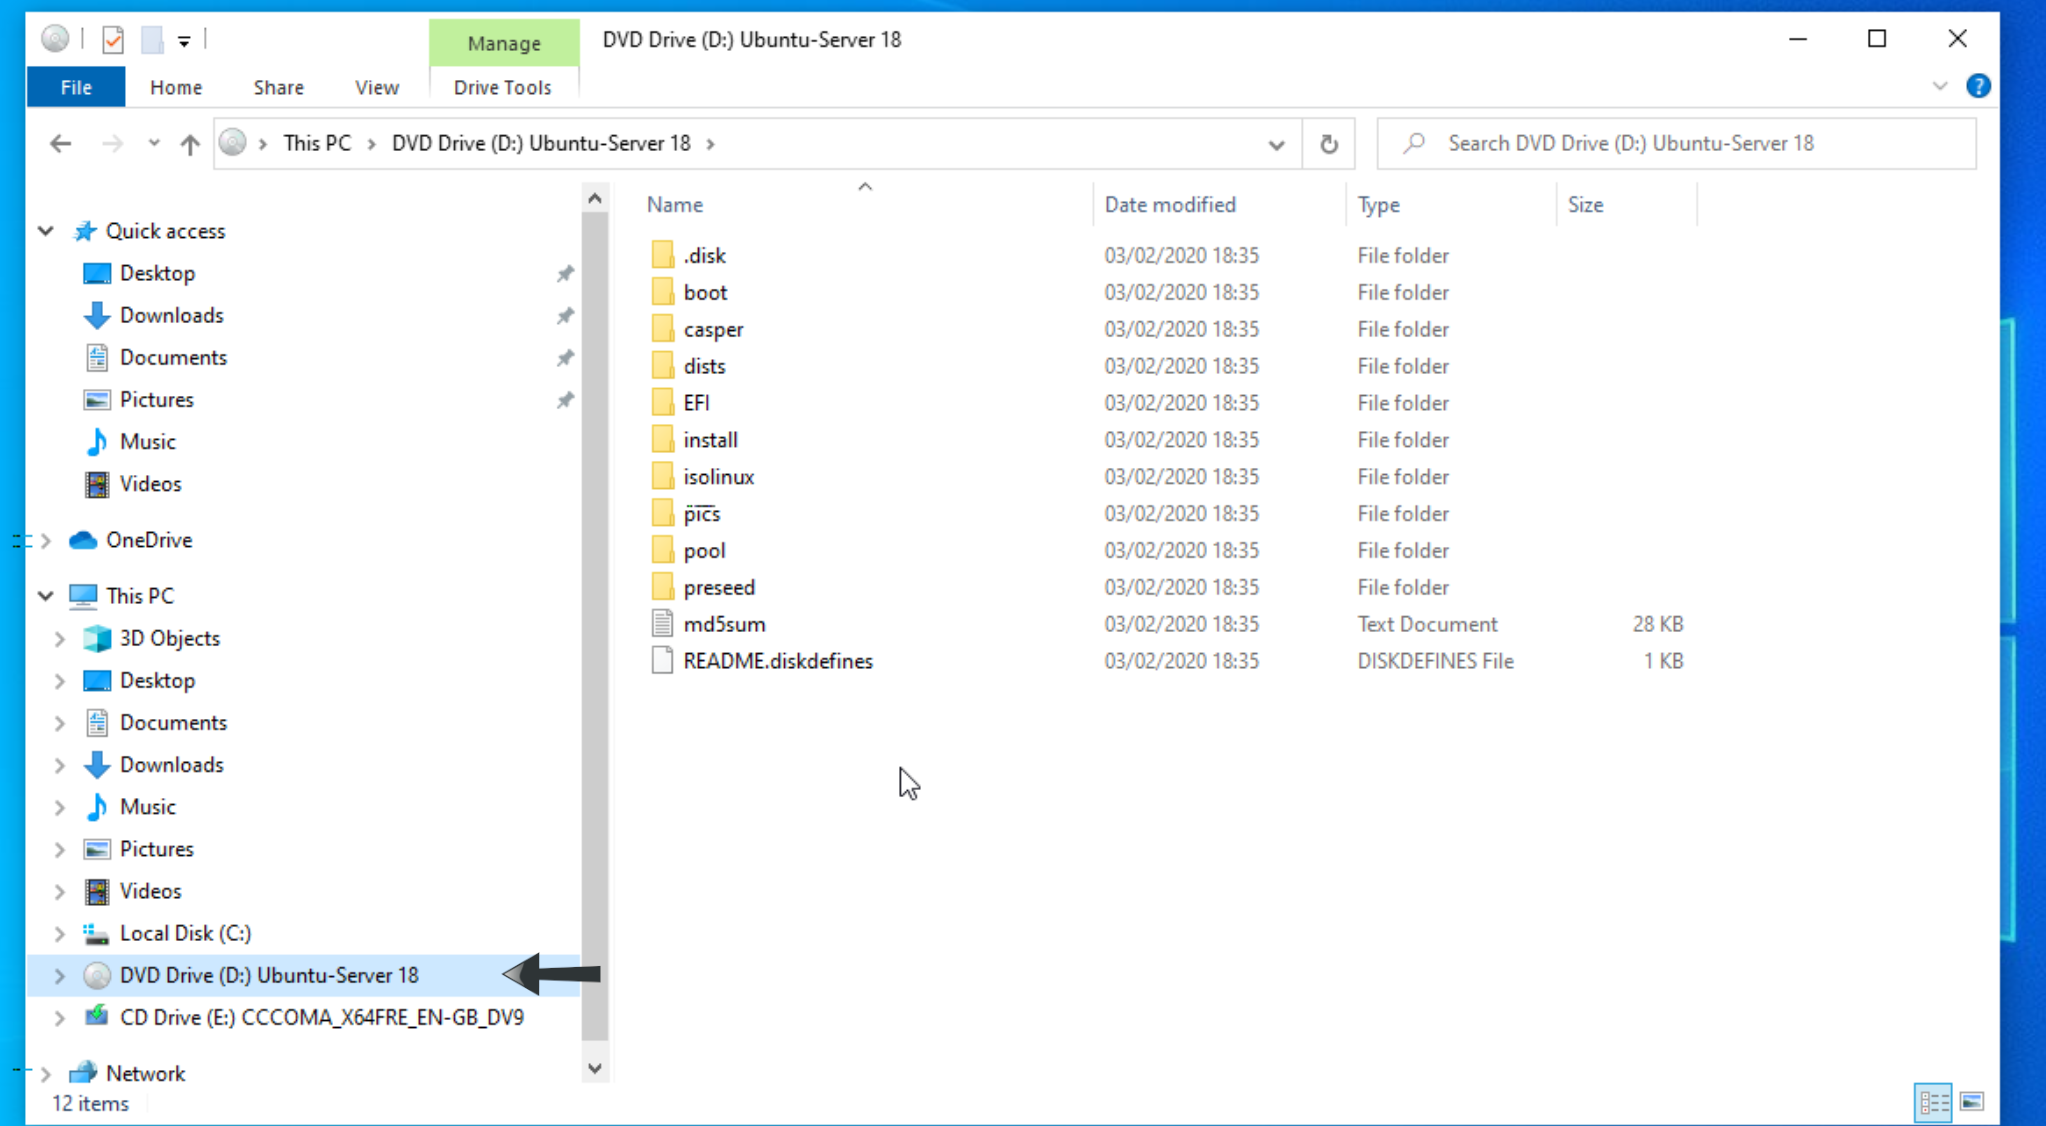Image resolution: width=2046 pixels, height=1126 pixels.
Task: Expand the 3D Objects node
Action: click(59, 638)
